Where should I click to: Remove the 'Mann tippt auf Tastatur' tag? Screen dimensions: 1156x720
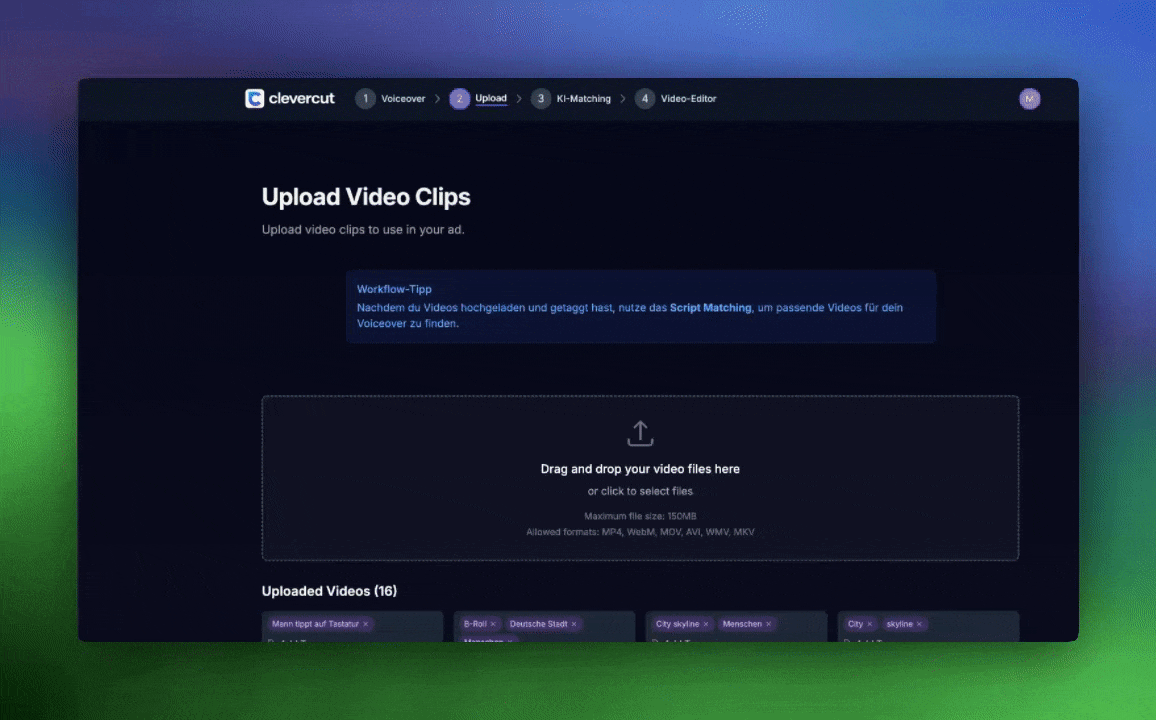coord(366,624)
